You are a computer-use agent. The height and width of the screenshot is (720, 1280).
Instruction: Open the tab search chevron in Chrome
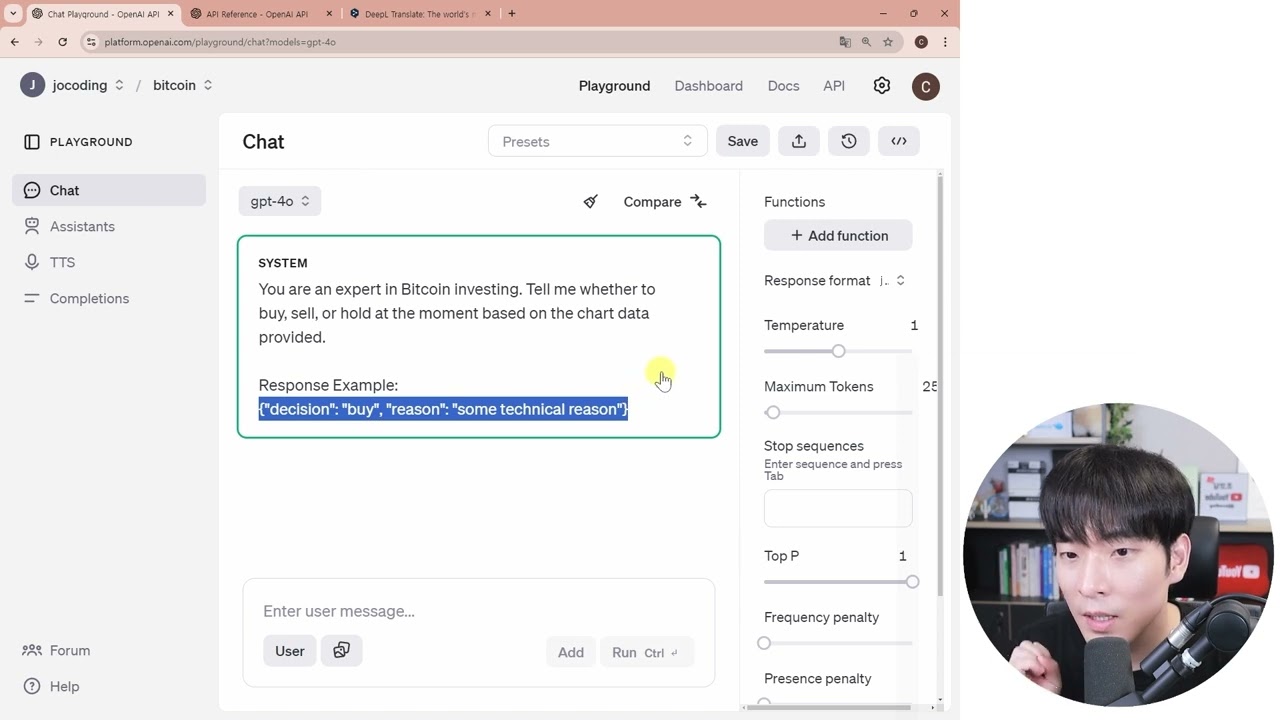13,14
